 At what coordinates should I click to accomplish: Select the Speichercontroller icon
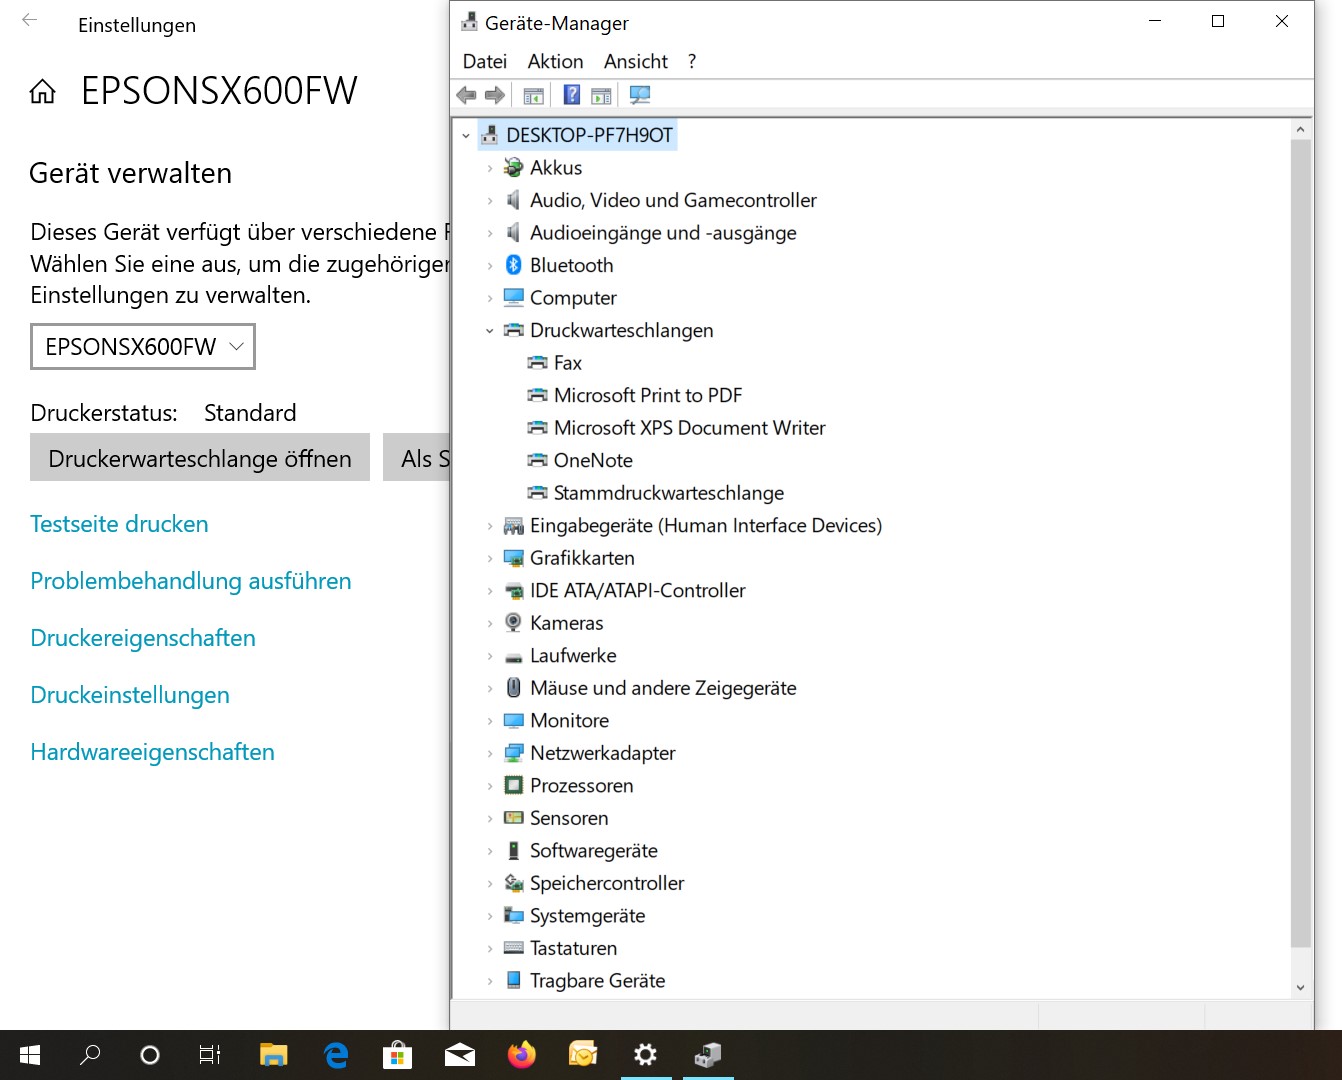[x=514, y=883]
